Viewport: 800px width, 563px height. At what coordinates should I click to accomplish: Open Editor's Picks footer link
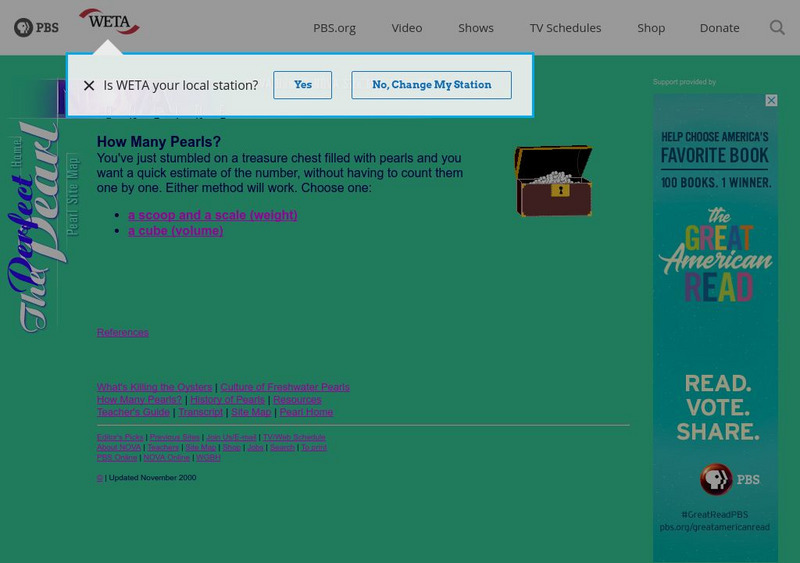pyautogui.click(x=120, y=437)
